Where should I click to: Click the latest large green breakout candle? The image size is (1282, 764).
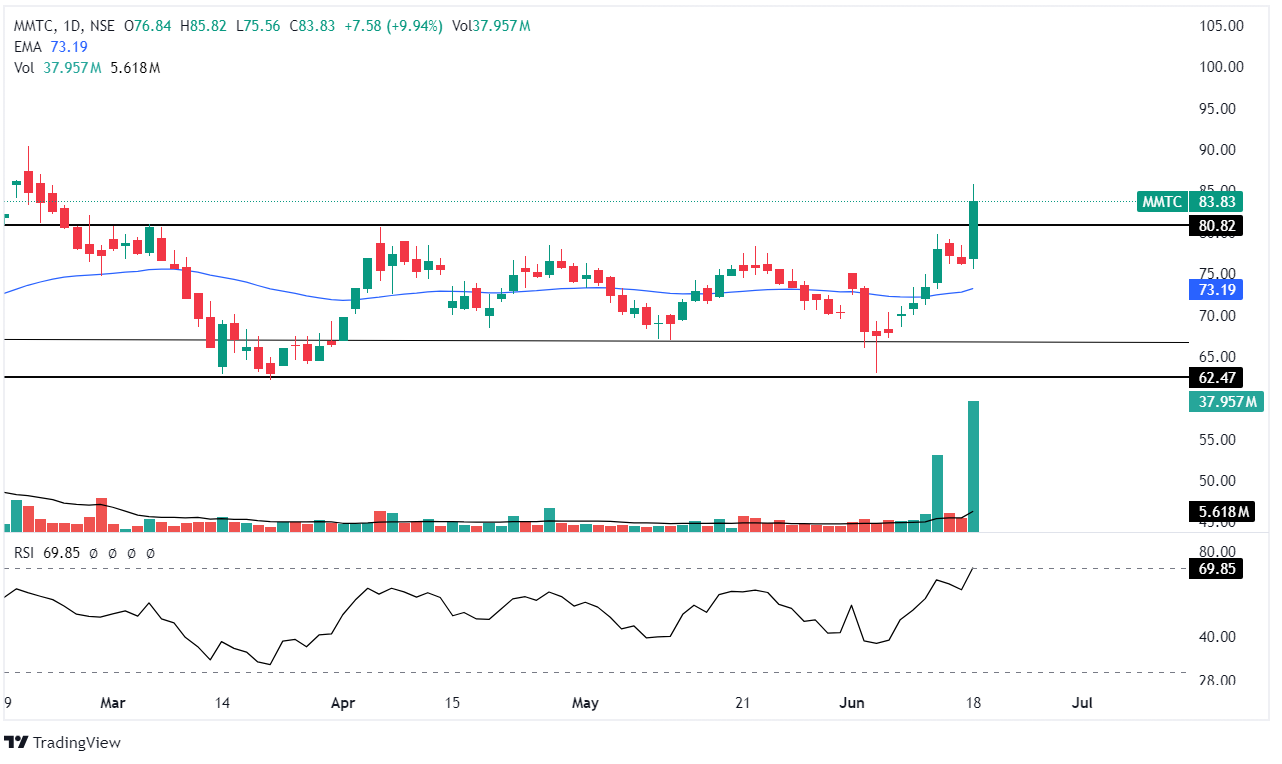coord(973,230)
